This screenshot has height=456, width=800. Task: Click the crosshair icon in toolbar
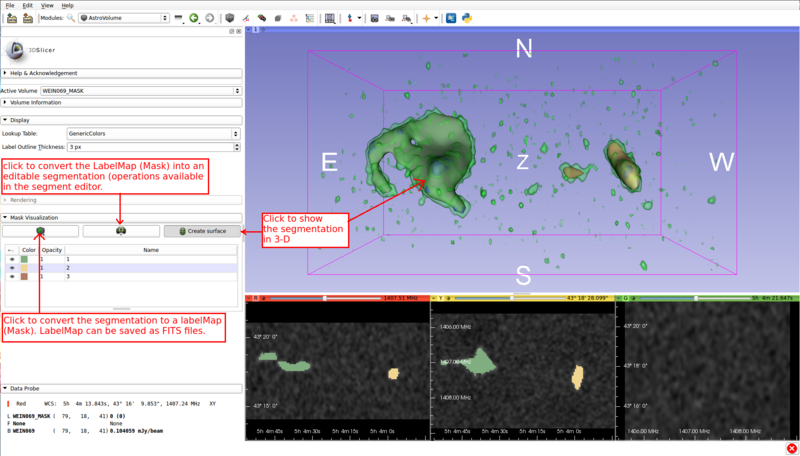click(427, 18)
